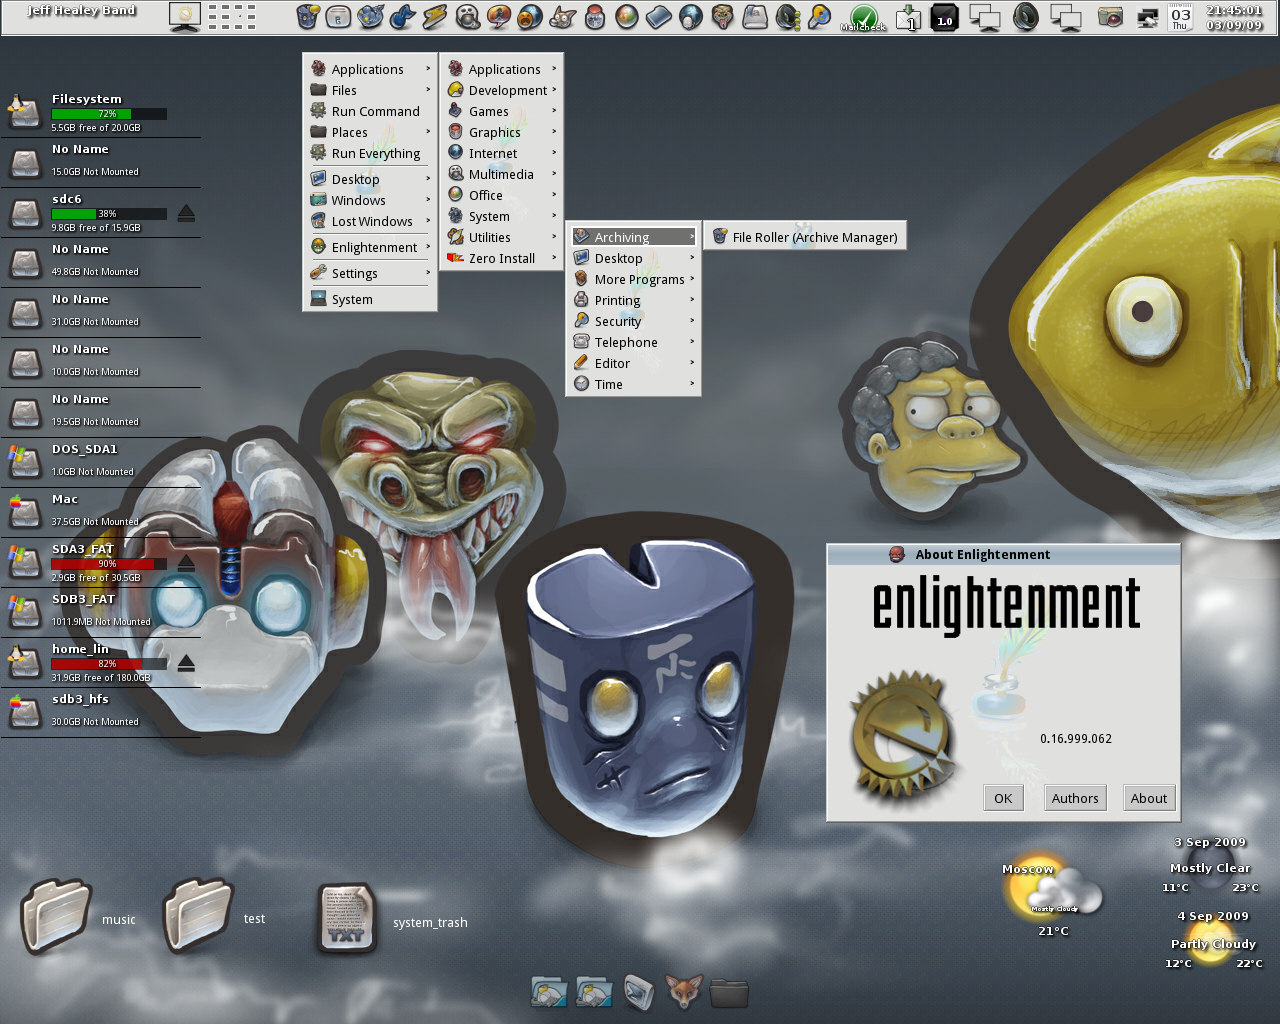Screen dimensions: 1280x1024
Task: Open the red speech bubble chat launcher
Action: pos(499,17)
